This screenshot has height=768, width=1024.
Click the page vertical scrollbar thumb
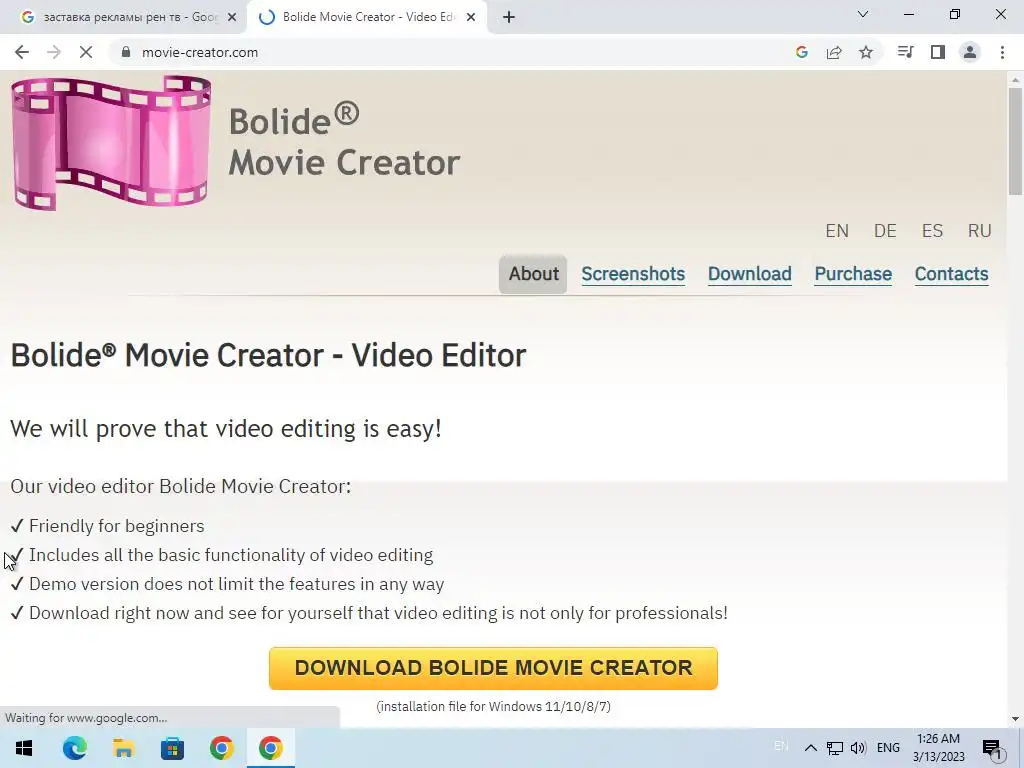[x=1015, y=140]
